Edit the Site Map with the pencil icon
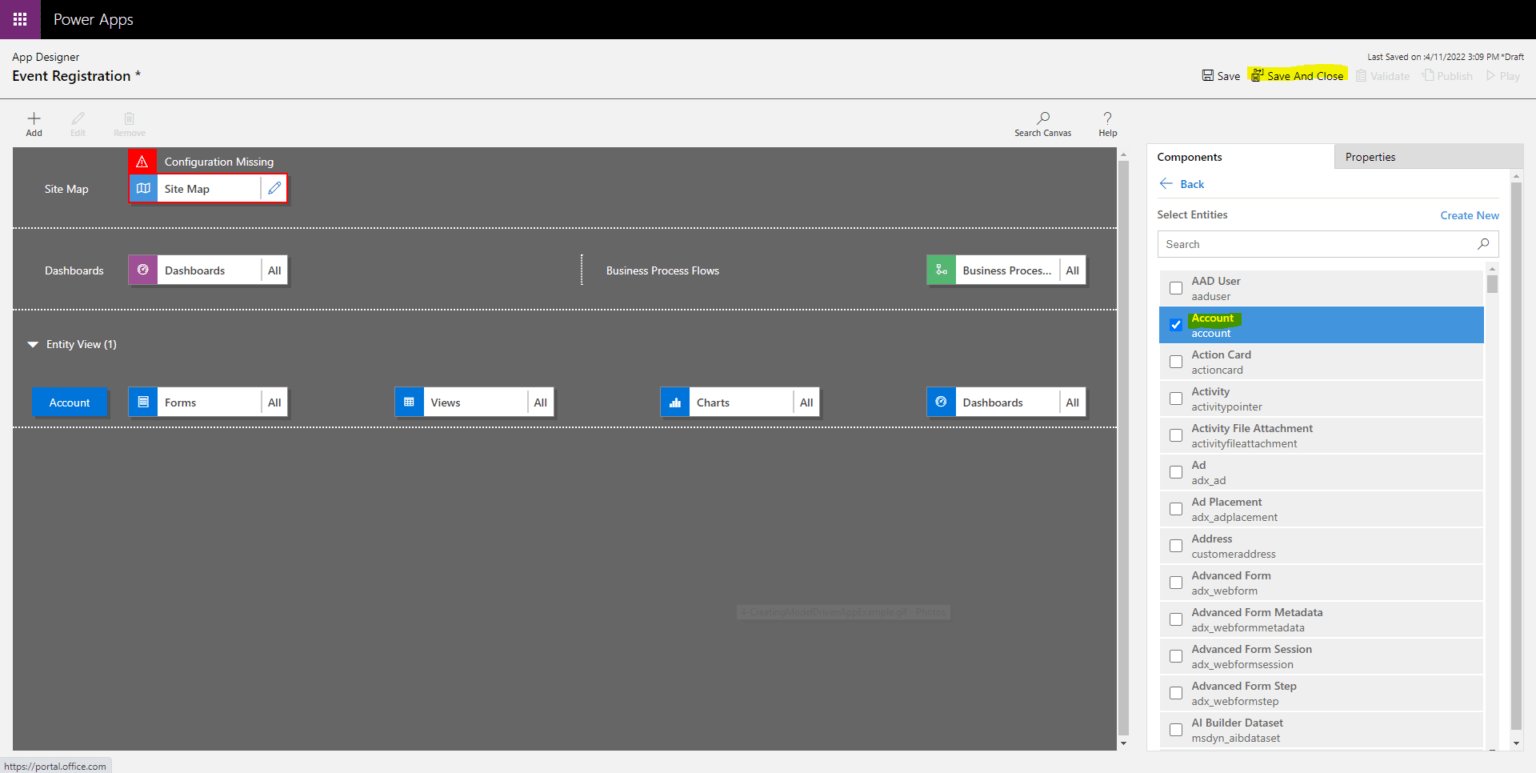1536x773 pixels. (274, 188)
